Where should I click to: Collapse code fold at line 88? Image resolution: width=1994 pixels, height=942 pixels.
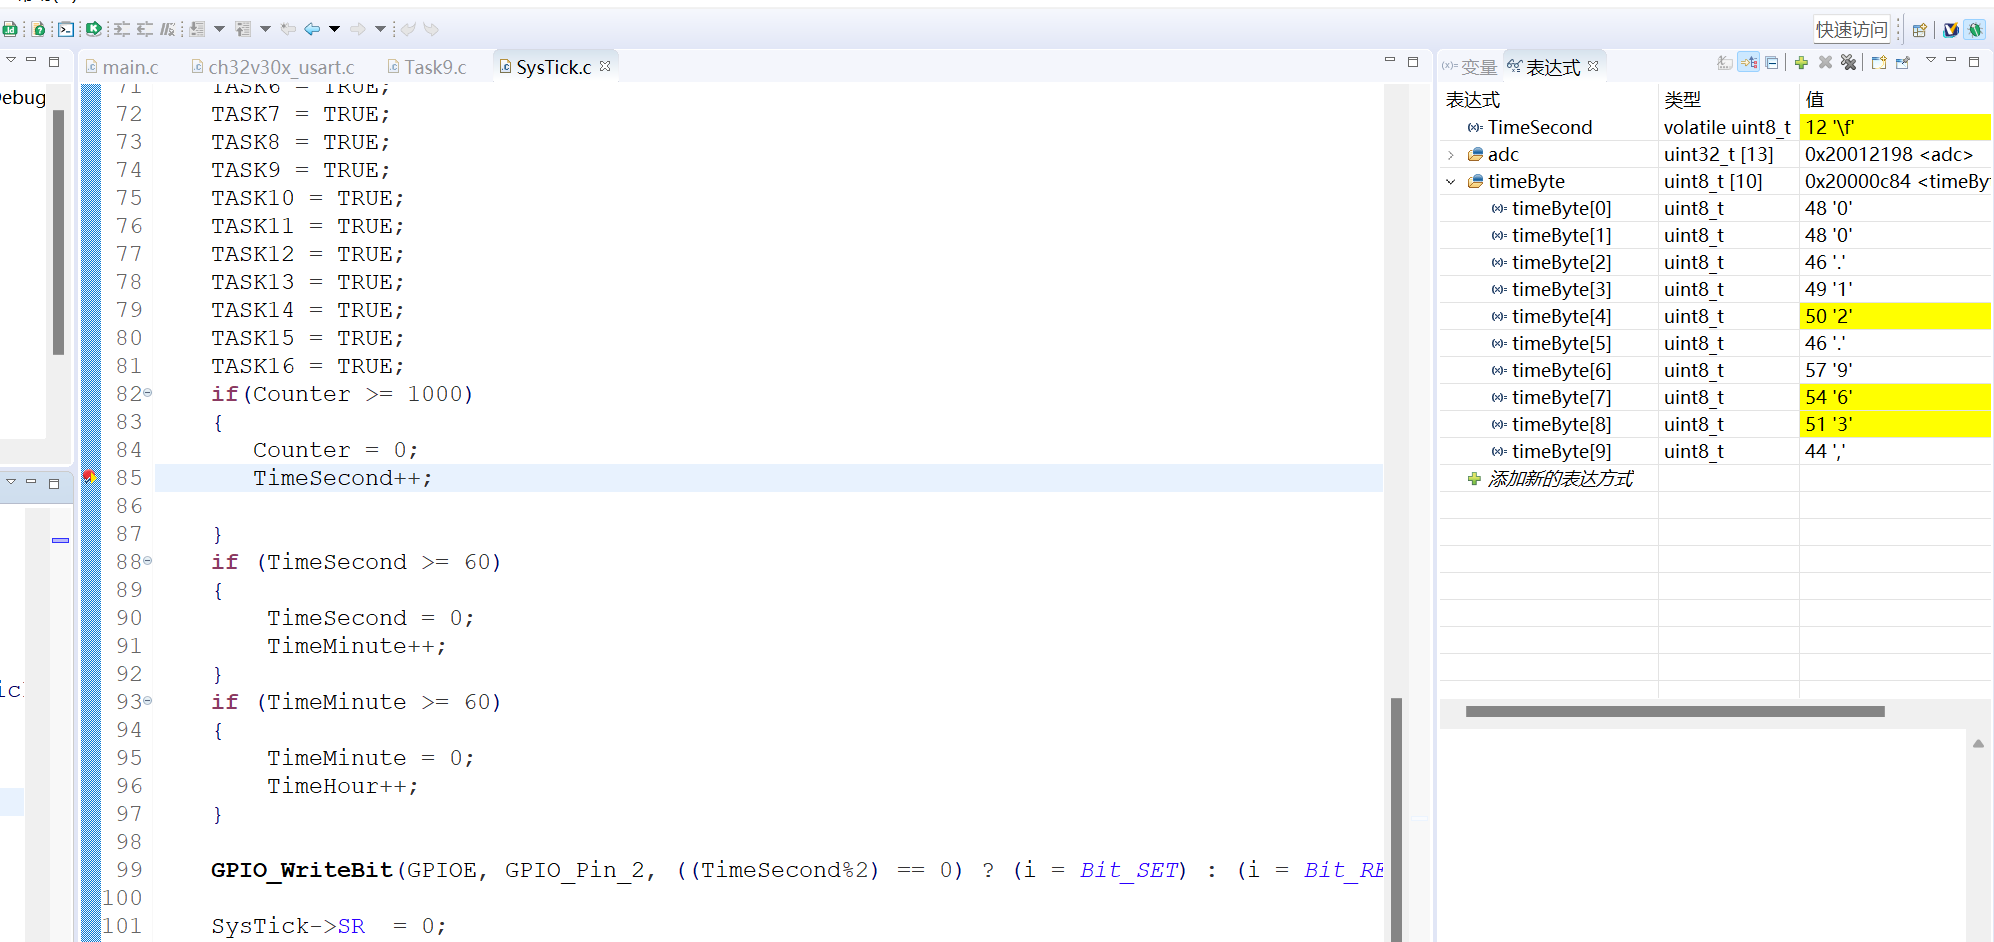148,561
